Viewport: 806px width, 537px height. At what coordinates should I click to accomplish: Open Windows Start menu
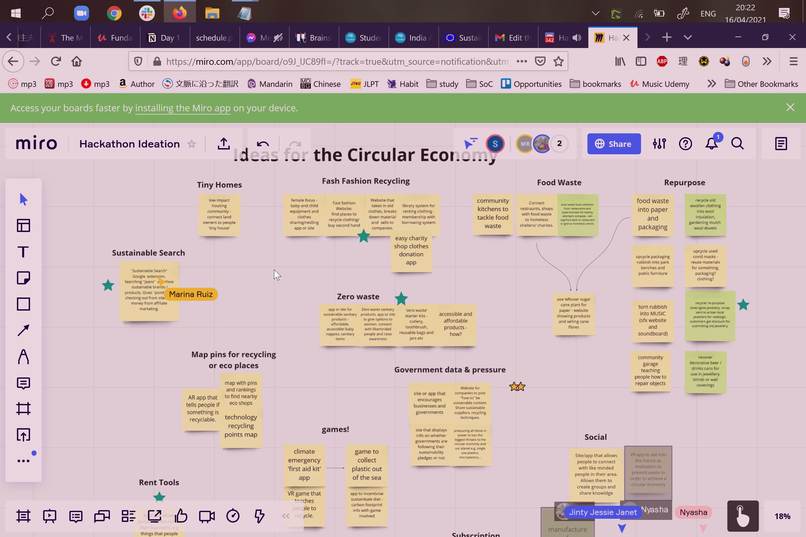[x=16, y=13]
